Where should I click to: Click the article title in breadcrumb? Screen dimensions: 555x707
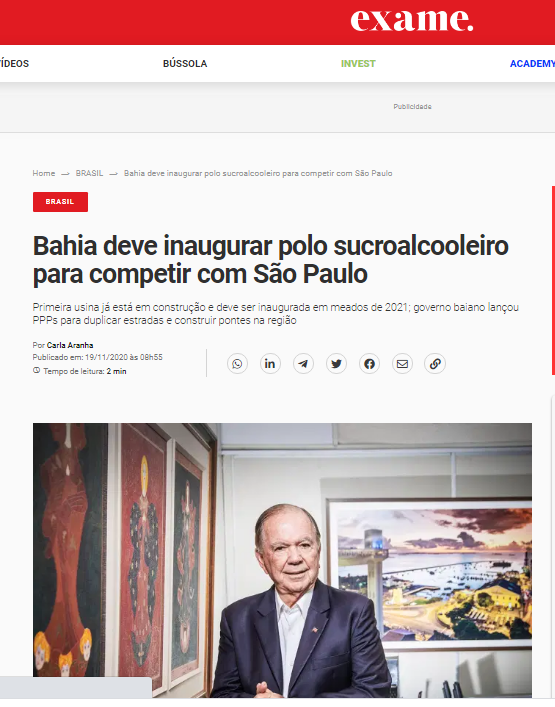[258, 173]
